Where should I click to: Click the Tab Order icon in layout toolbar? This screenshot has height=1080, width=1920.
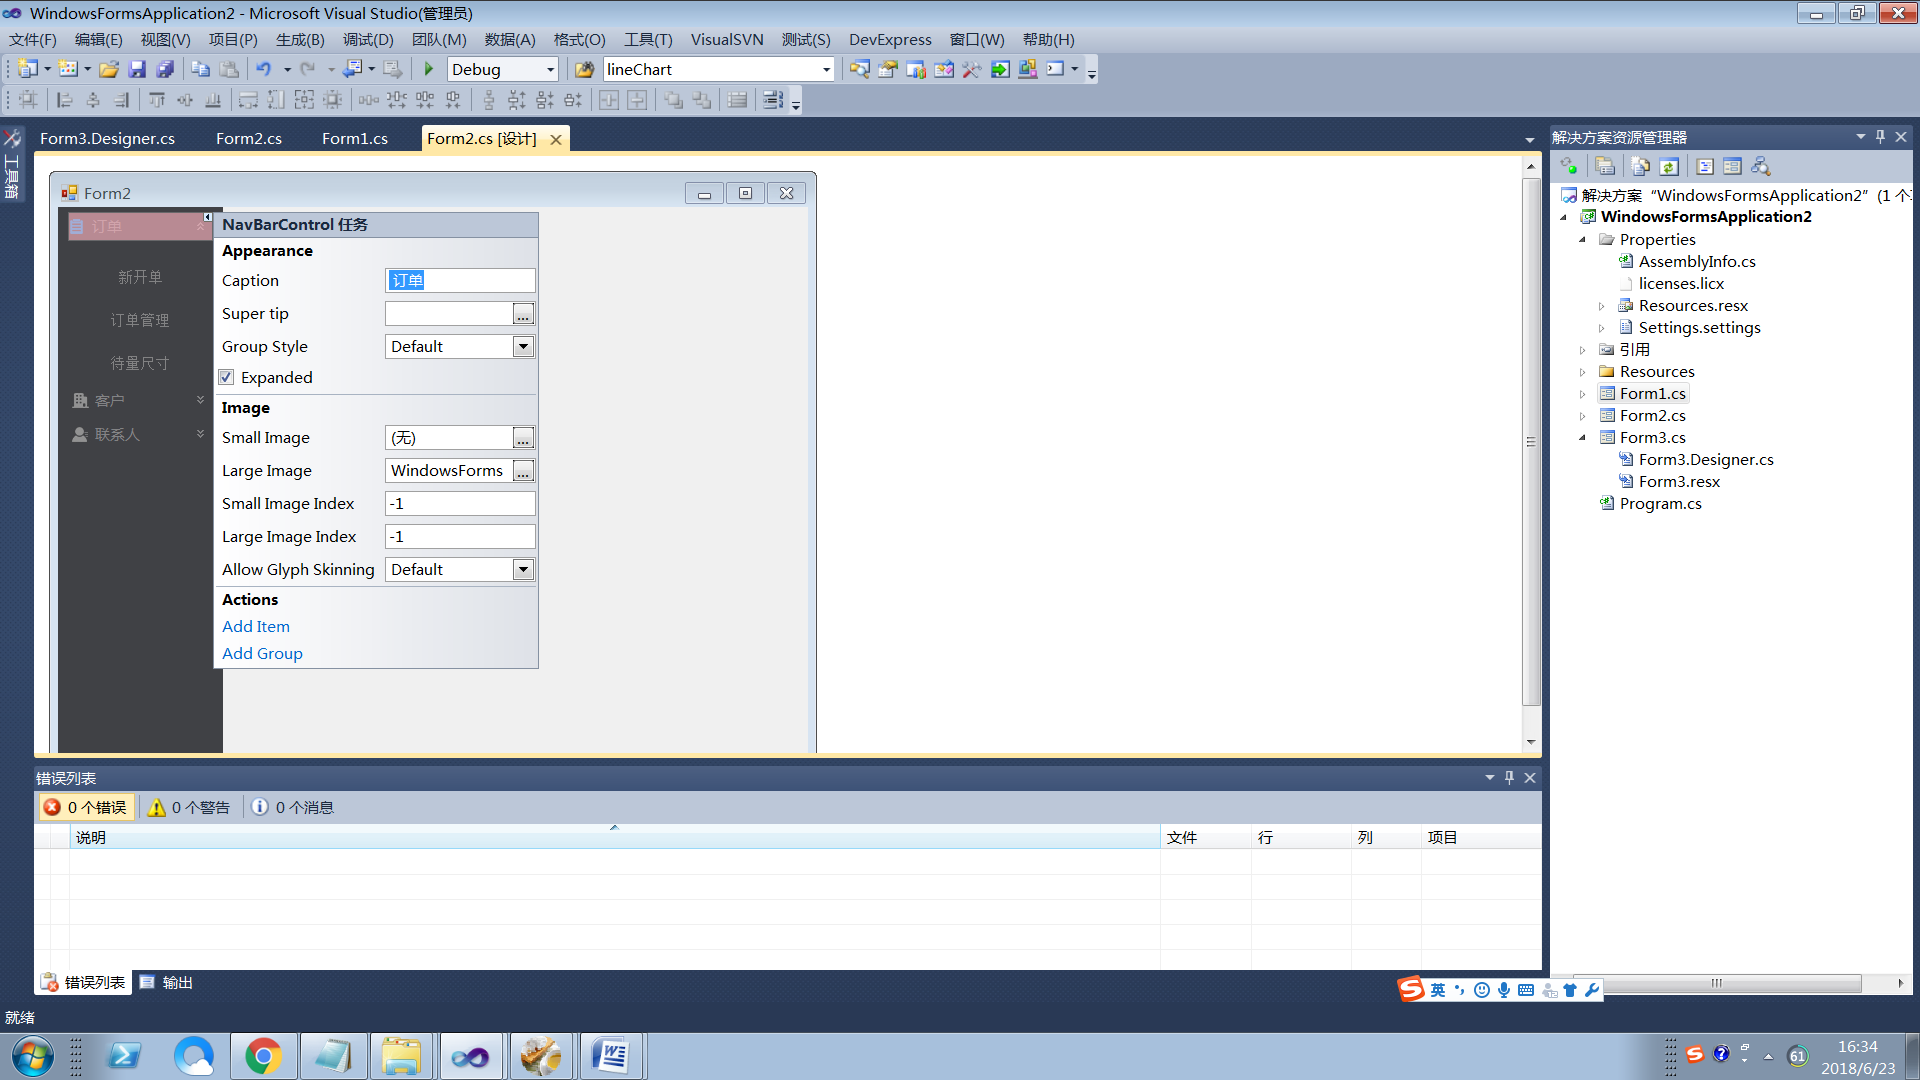tap(773, 100)
